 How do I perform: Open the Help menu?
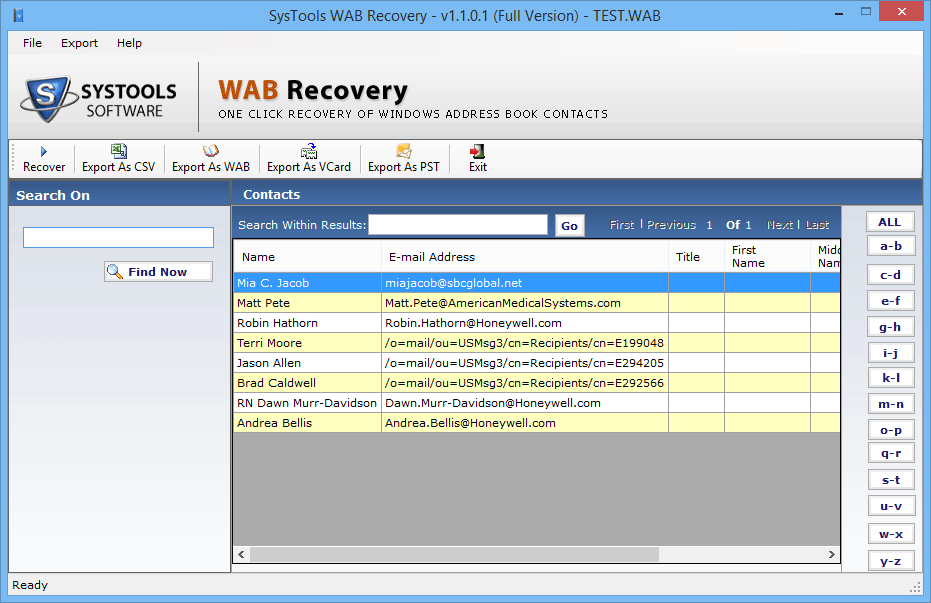tap(129, 43)
